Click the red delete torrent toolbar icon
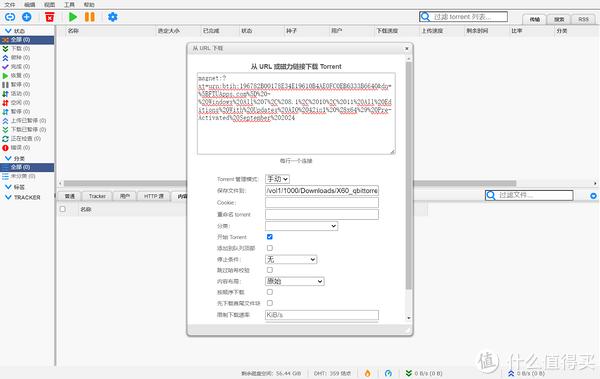This screenshot has height=379, width=600. click(50, 17)
